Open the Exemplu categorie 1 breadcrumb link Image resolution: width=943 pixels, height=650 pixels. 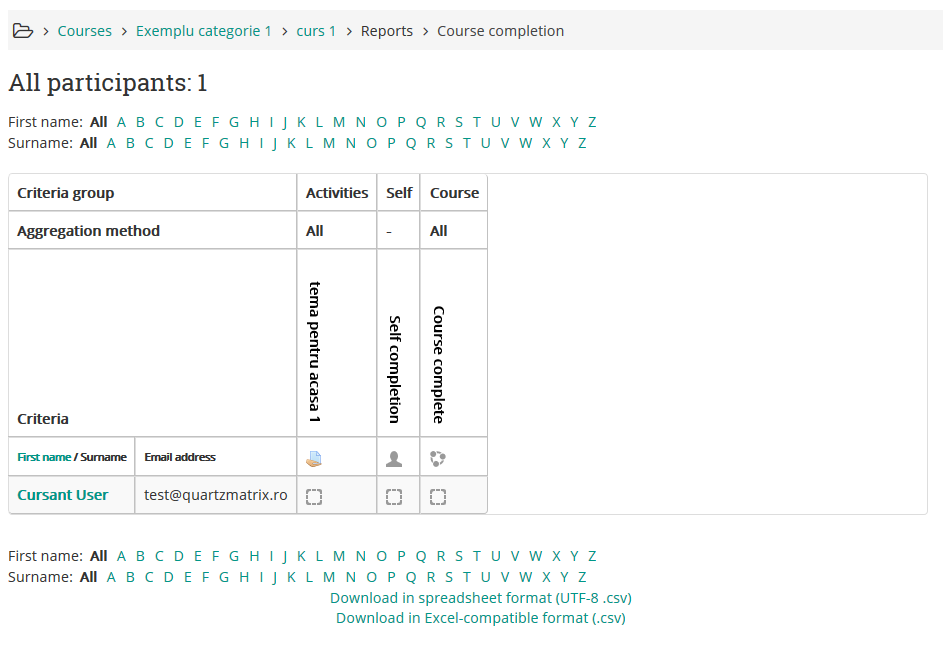click(x=204, y=31)
